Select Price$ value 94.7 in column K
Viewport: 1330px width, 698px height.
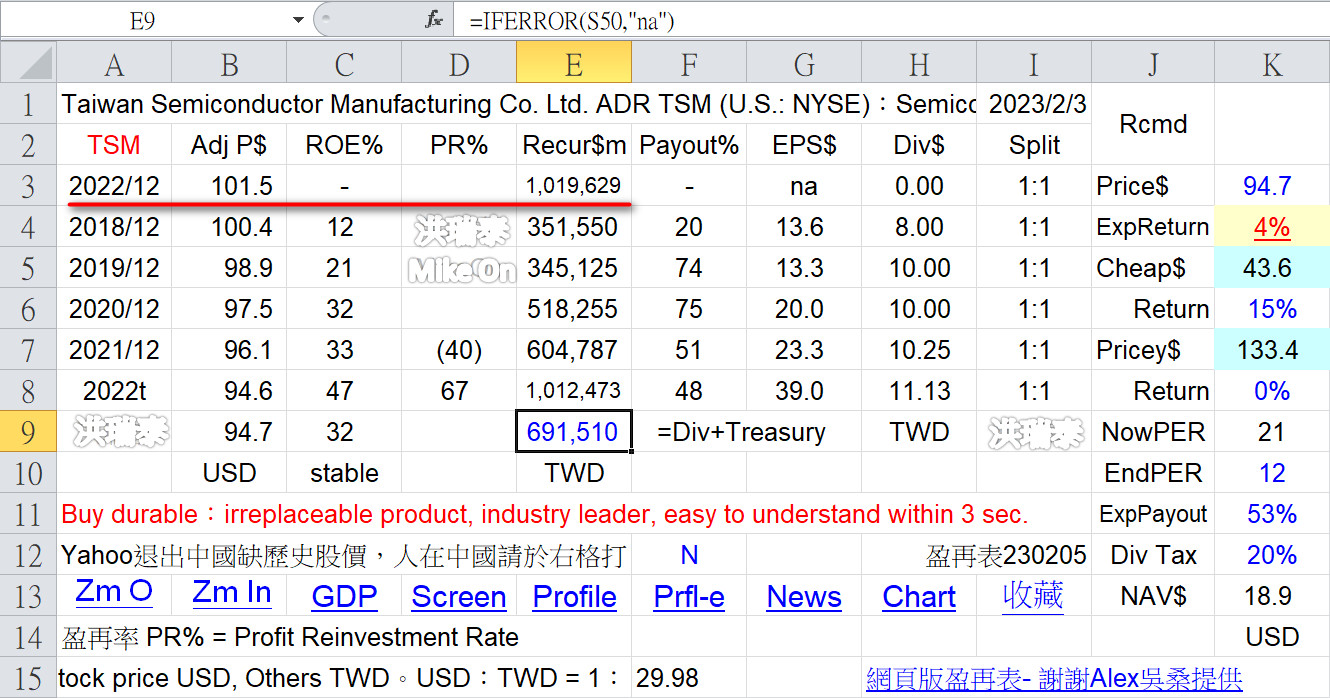pos(1272,186)
